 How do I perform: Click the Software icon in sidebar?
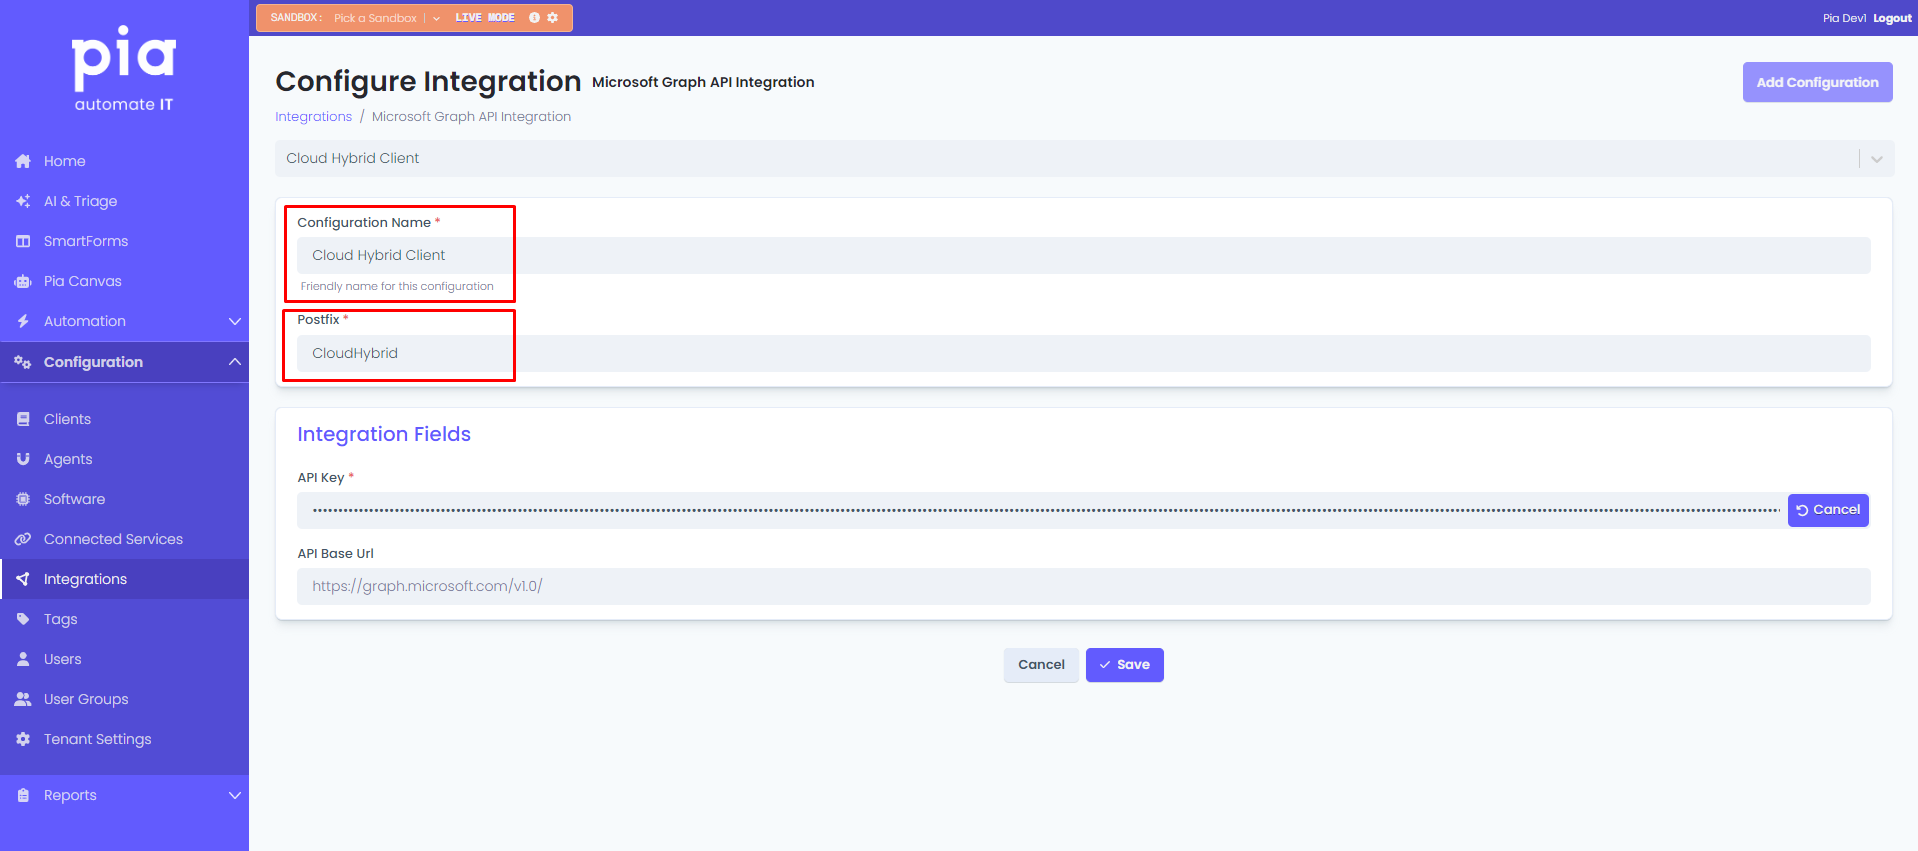coord(23,499)
